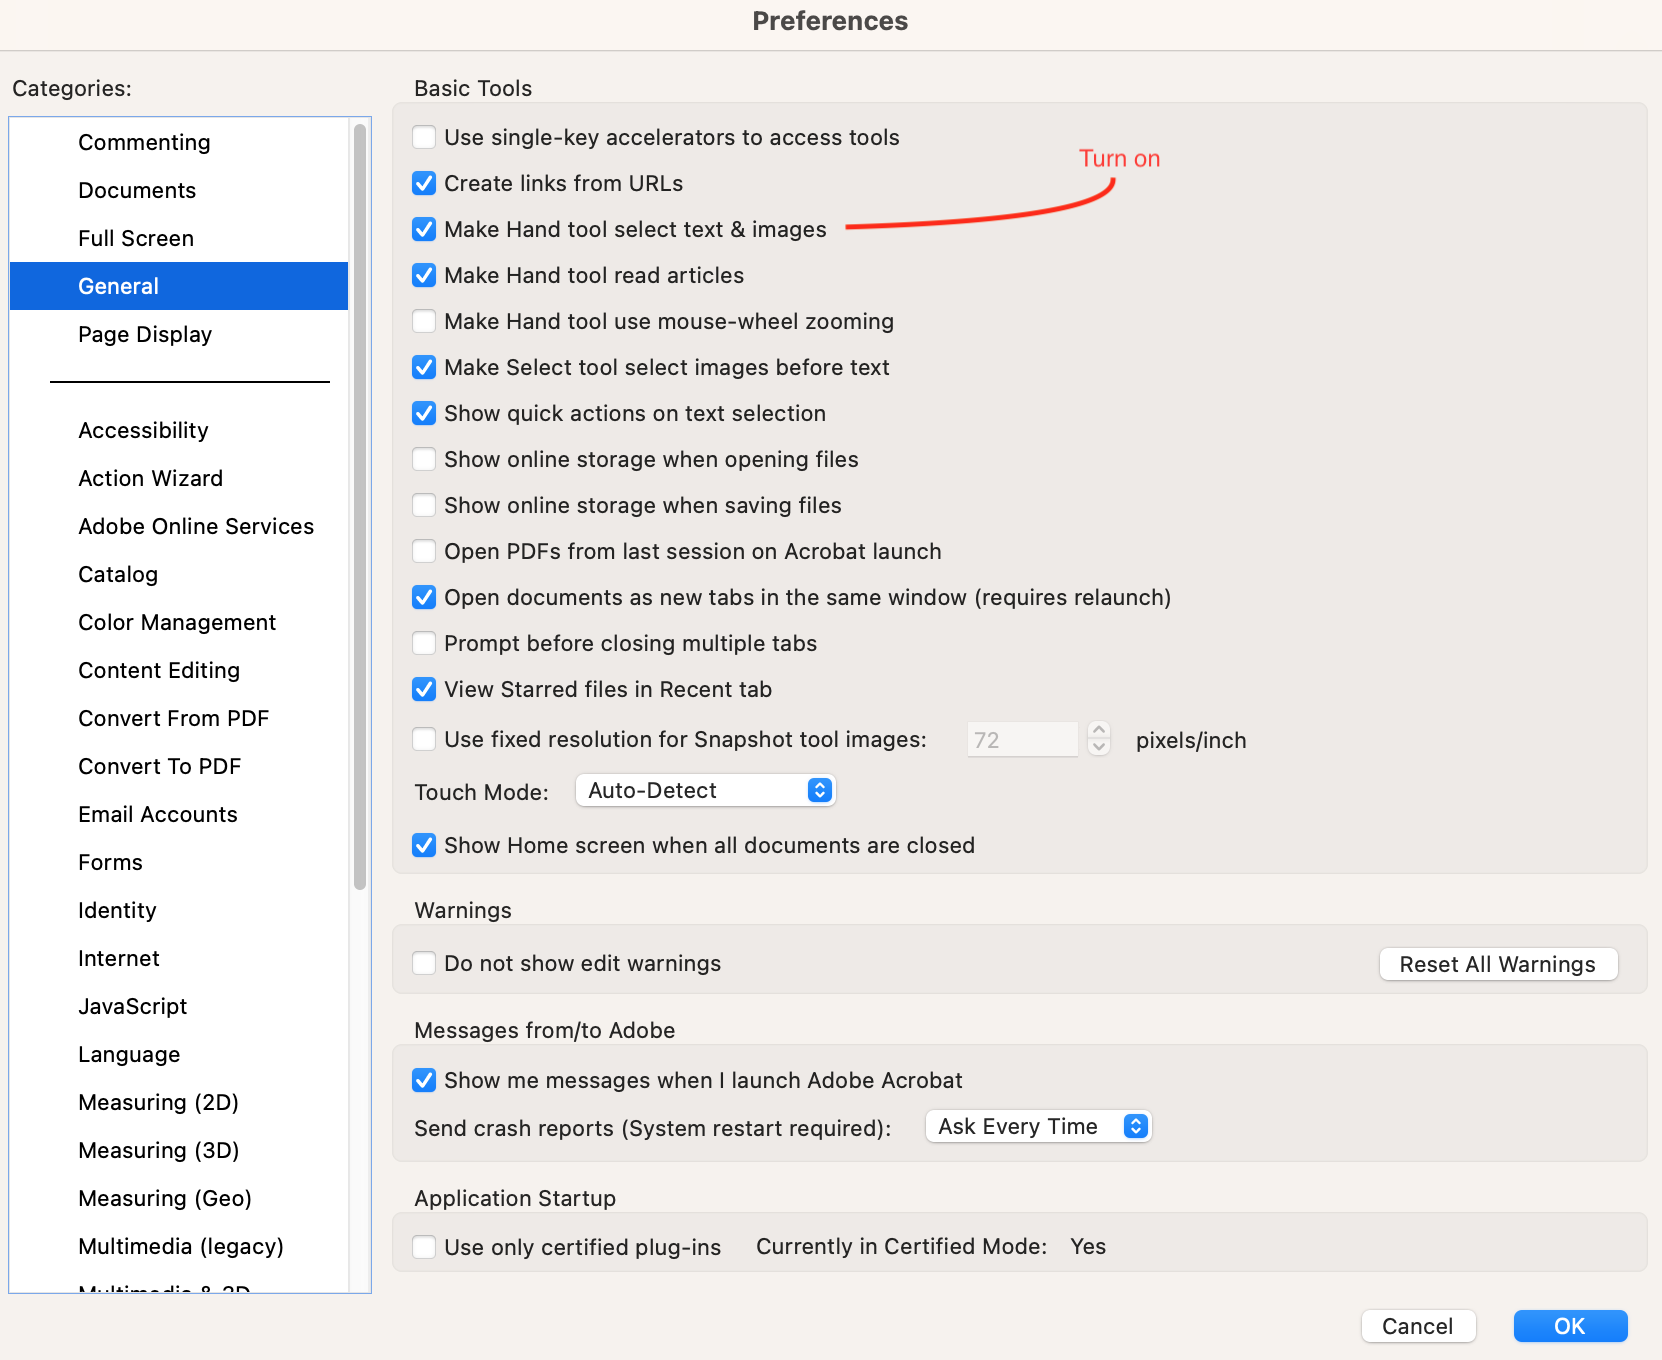Viewport: 1662px width, 1360px height.
Task: Switch to the Commenting preferences category
Action: pos(144,142)
